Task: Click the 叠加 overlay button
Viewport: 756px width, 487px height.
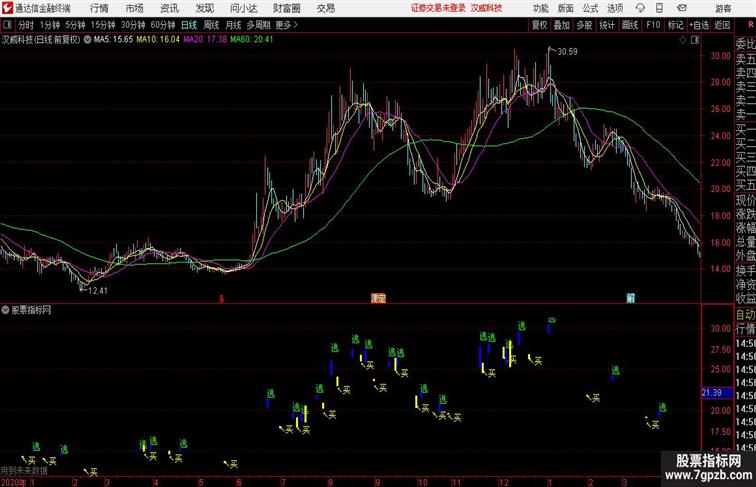Action: coord(562,25)
